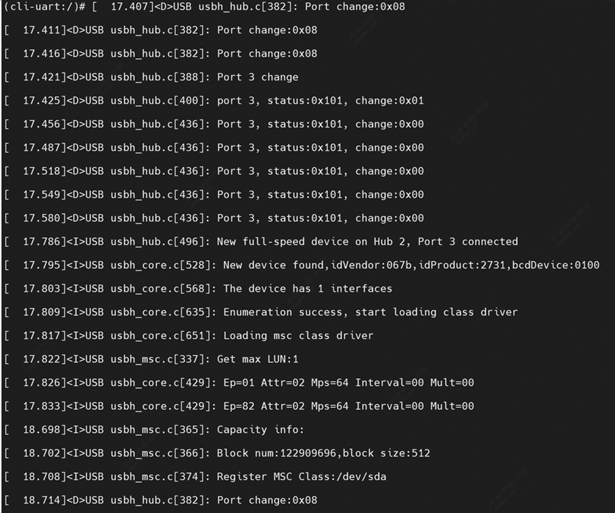The height and width of the screenshot is (513, 615).
Task: Click the cli-uart prompt at top
Action: (40, 7)
